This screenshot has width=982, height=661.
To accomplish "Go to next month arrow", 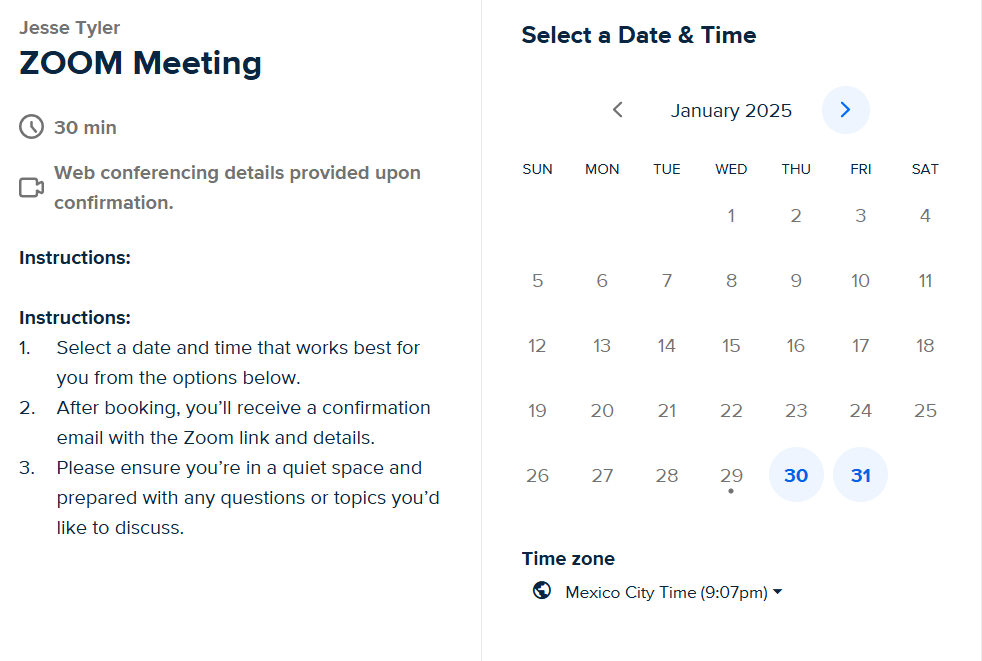I will click(845, 110).
